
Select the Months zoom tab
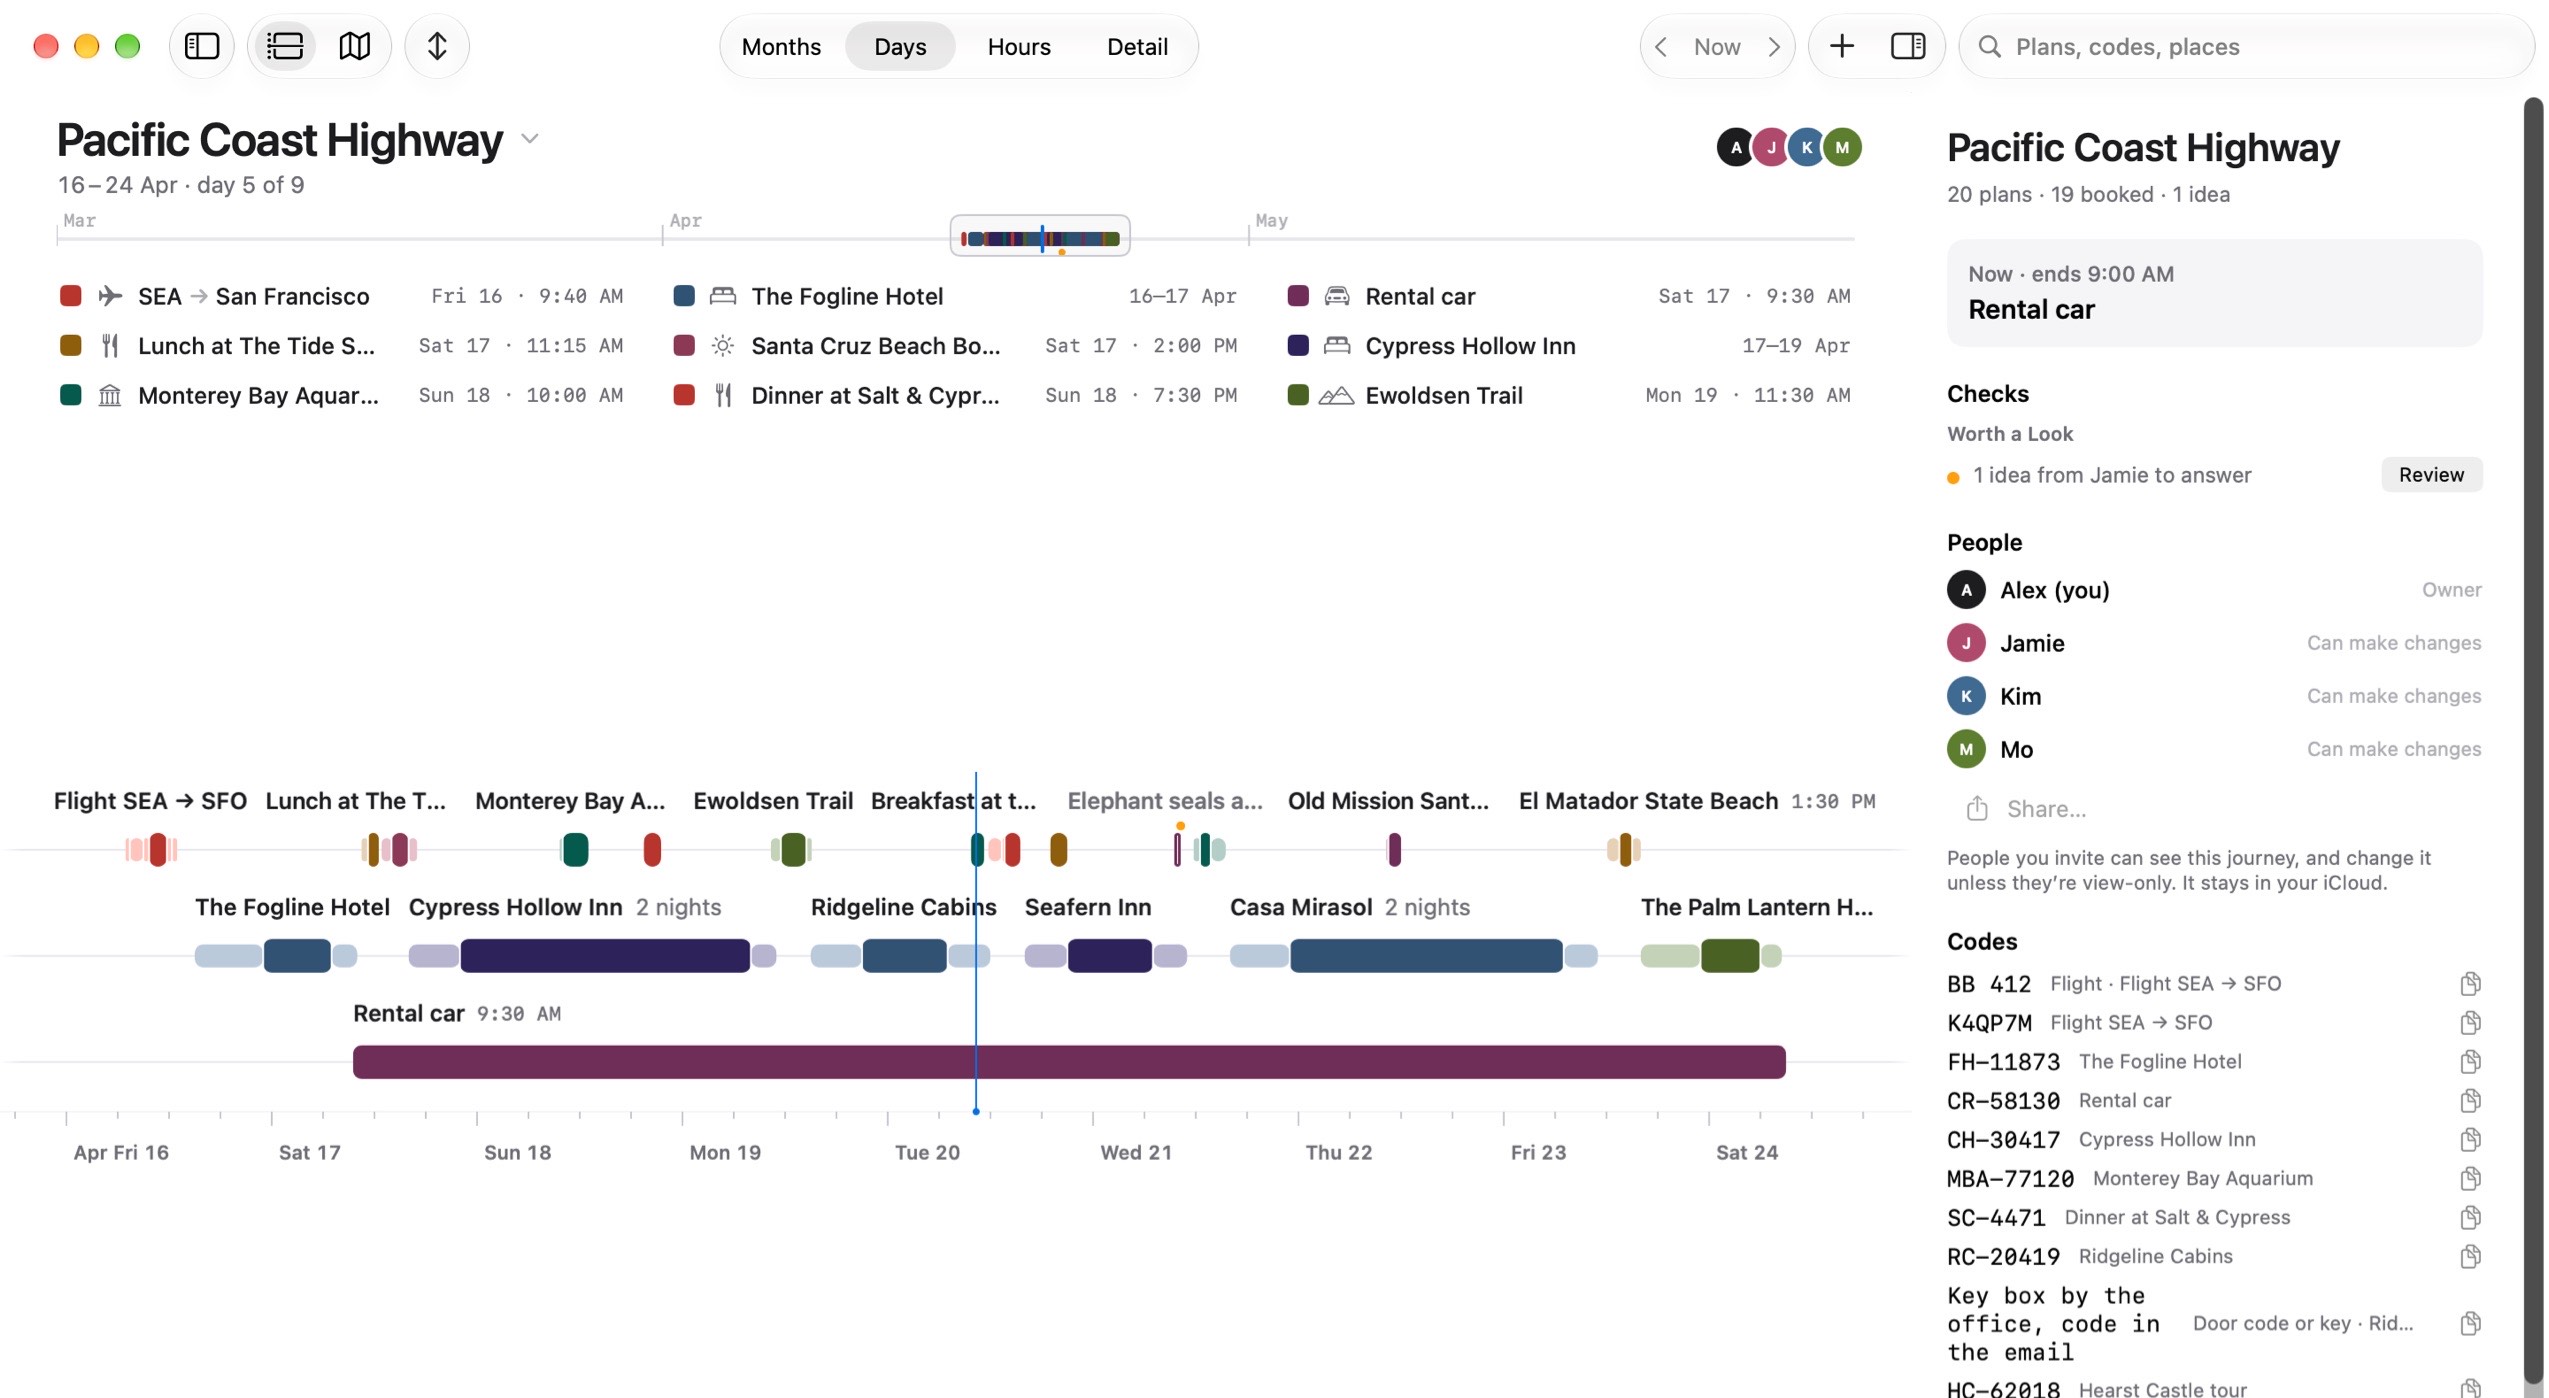(x=781, y=46)
